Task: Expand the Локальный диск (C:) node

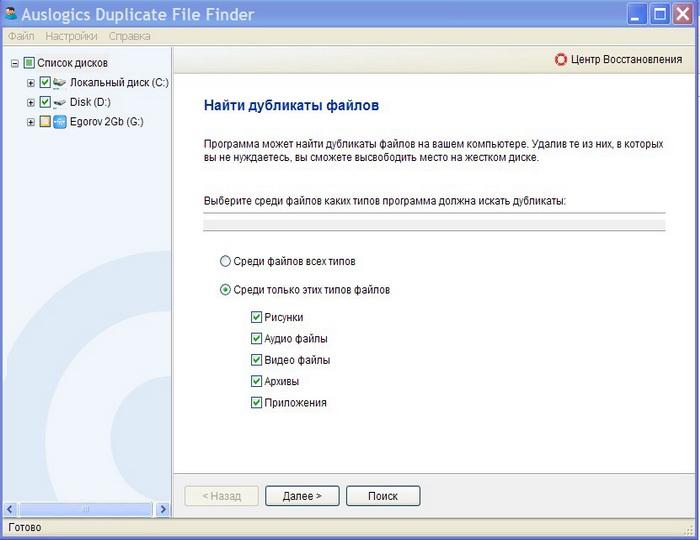Action: (x=30, y=83)
